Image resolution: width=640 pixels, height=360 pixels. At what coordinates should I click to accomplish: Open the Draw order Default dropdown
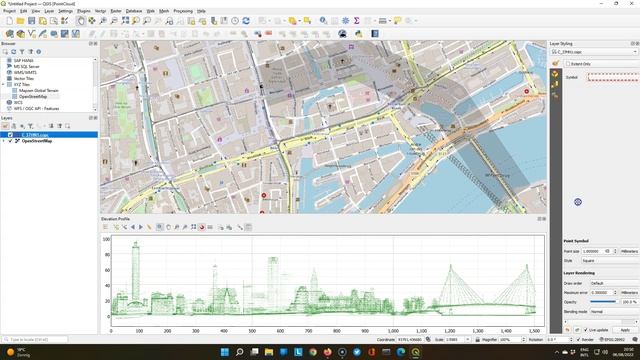click(x=615, y=283)
